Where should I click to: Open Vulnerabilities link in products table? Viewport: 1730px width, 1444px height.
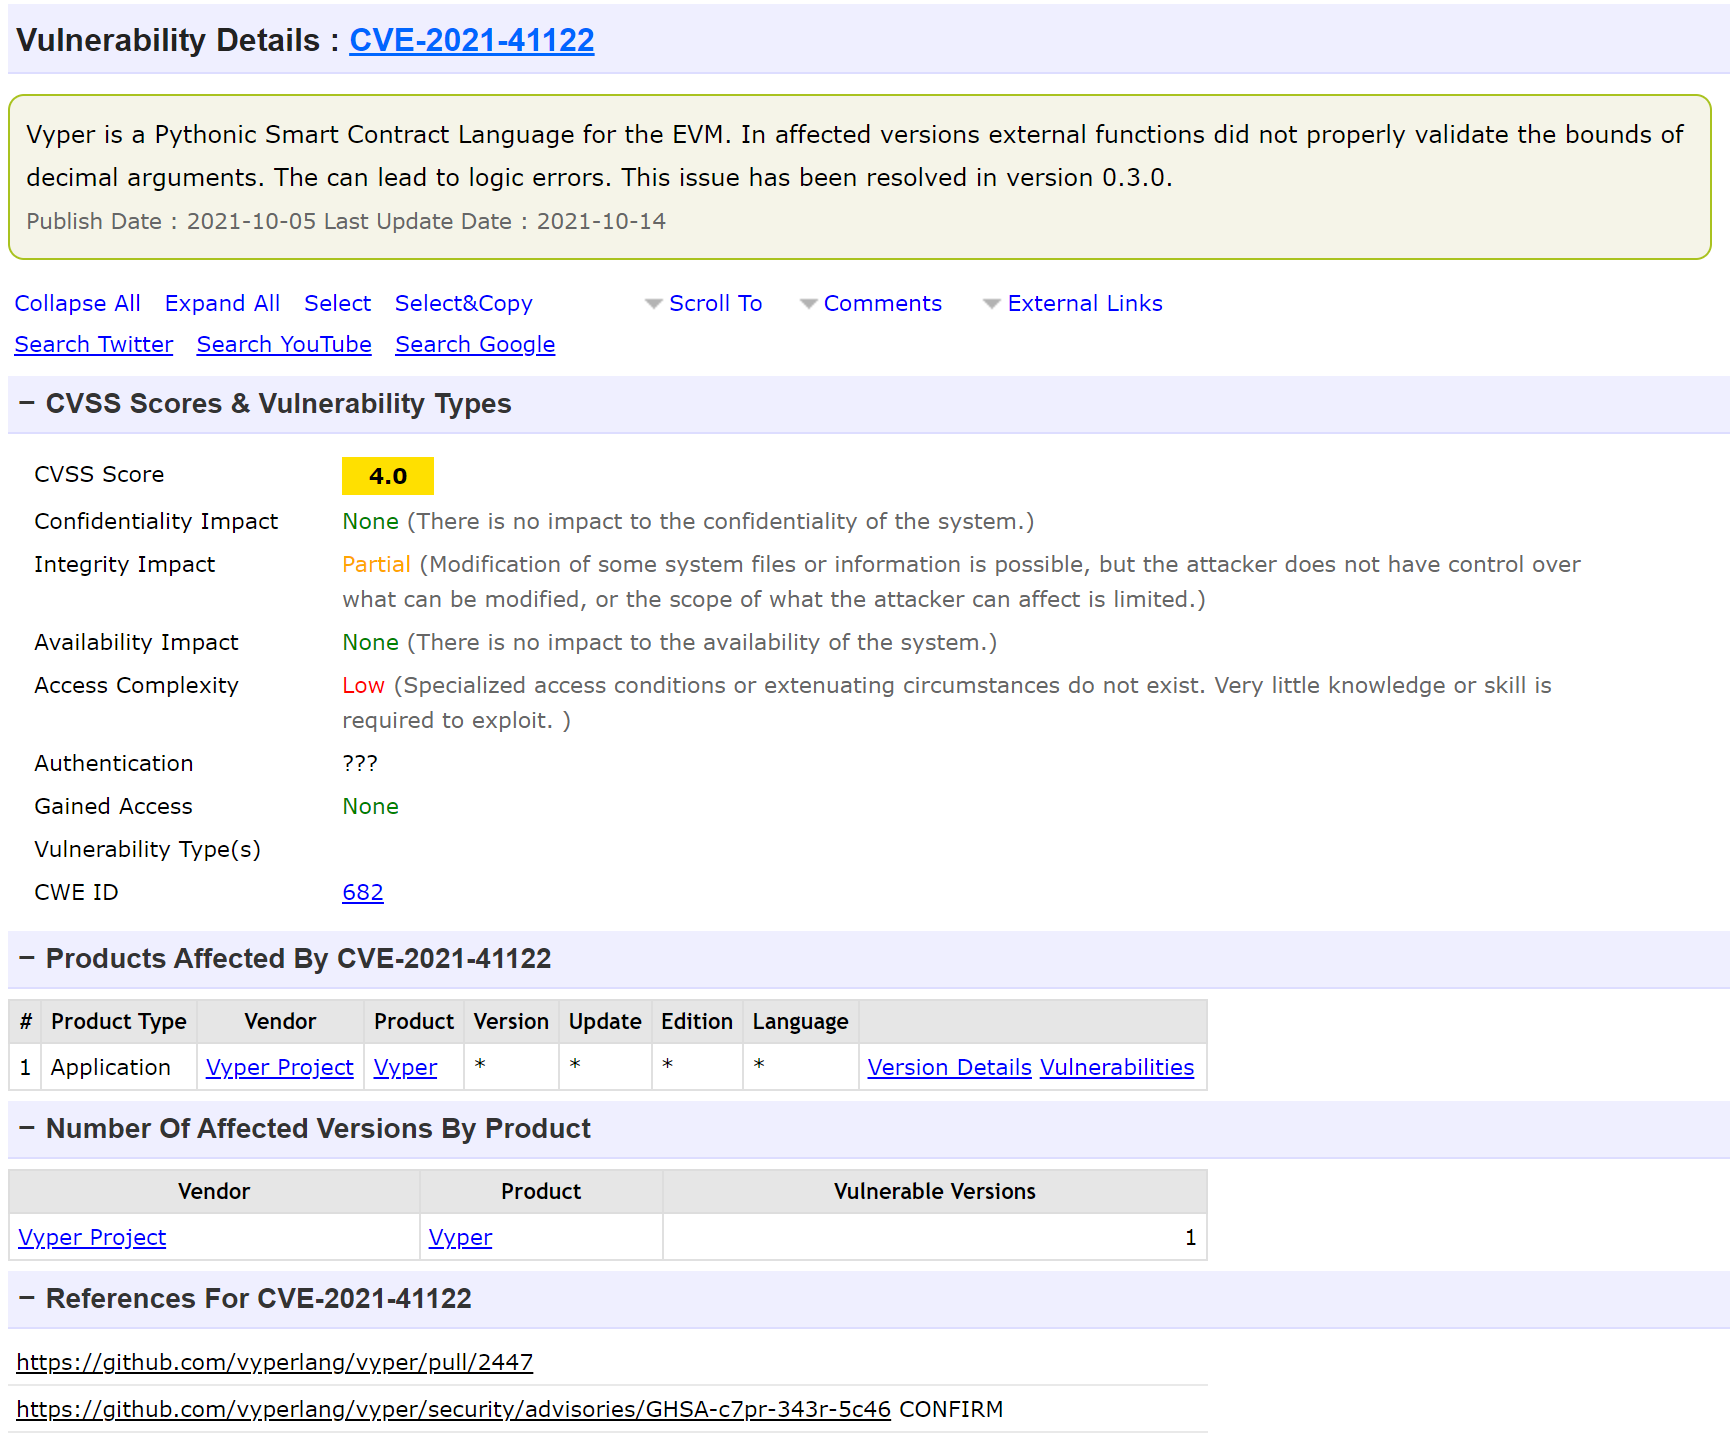(1117, 1067)
